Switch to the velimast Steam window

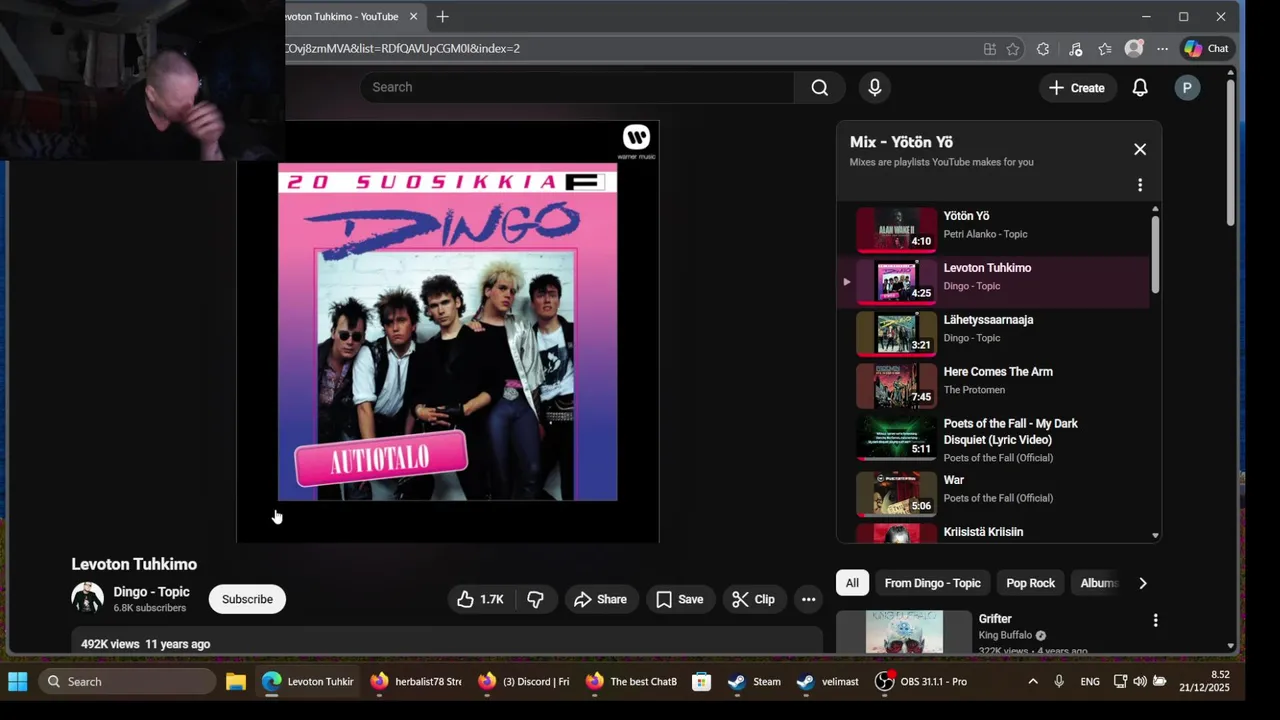[827, 682]
